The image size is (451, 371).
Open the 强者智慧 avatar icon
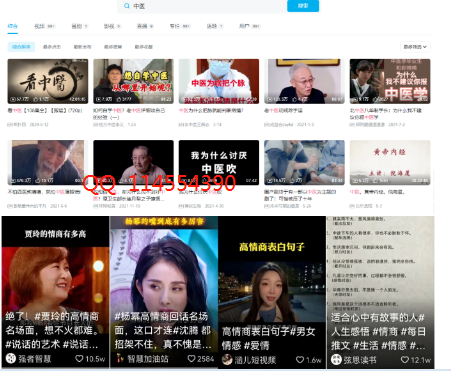(11, 359)
